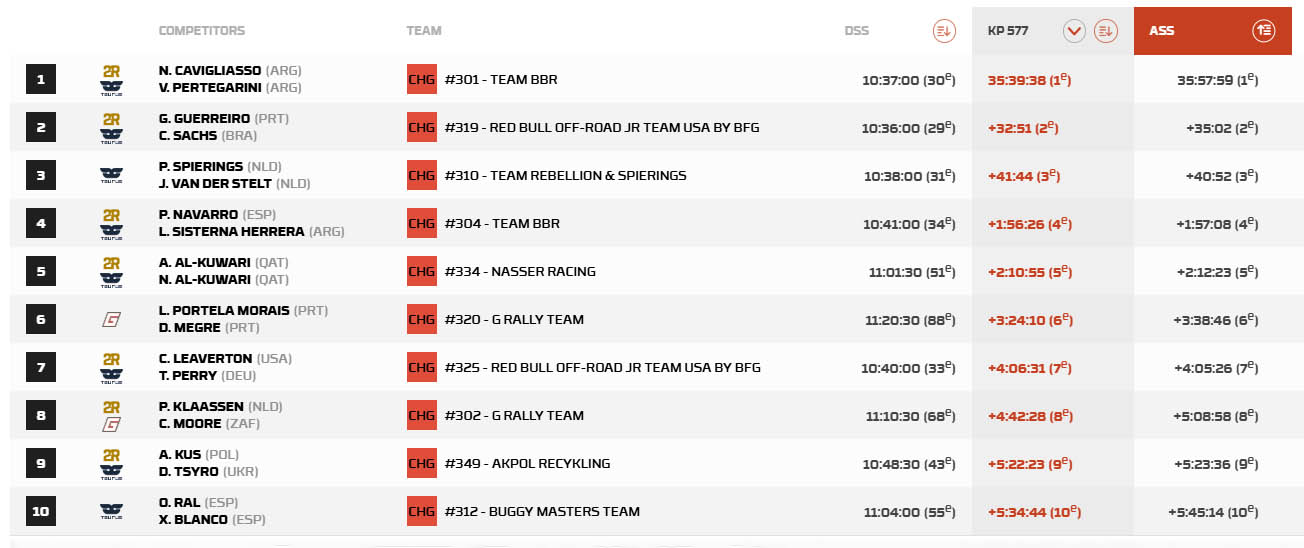Select the ASS column header
Screen dimensions: 1304x548
(1162, 31)
